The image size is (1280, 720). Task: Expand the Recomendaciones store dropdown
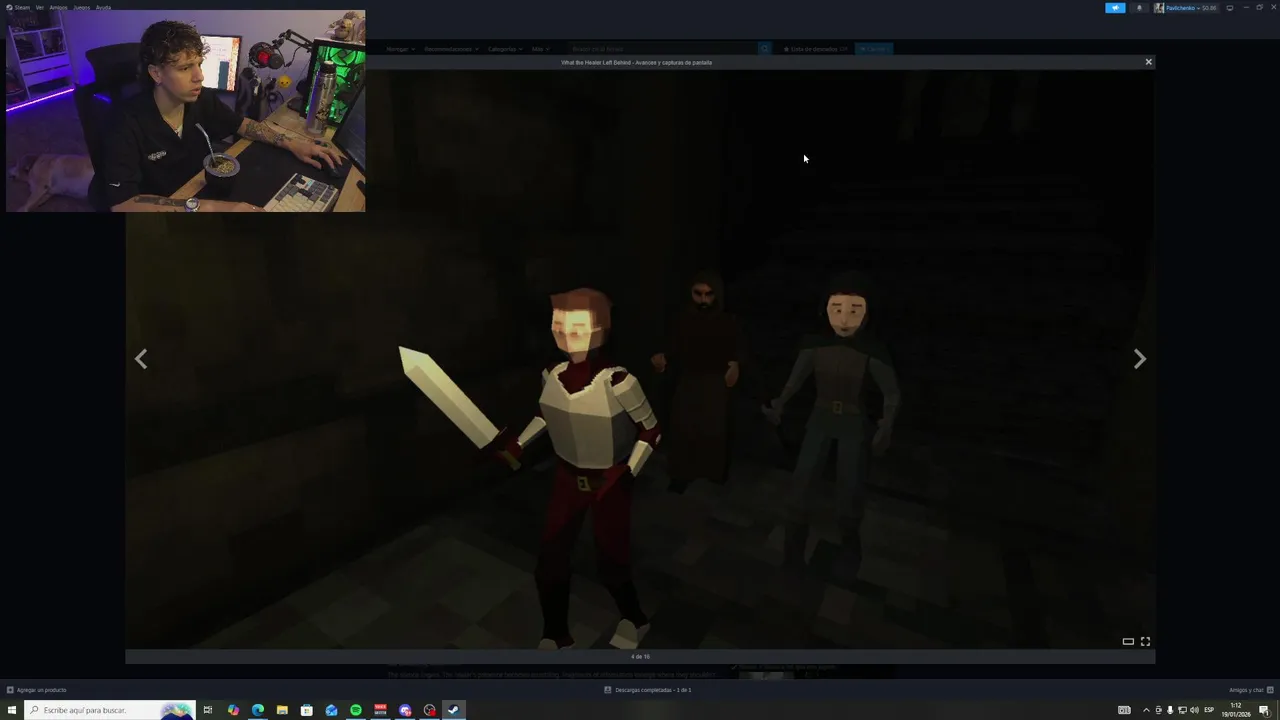pyautogui.click(x=451, y=49)
